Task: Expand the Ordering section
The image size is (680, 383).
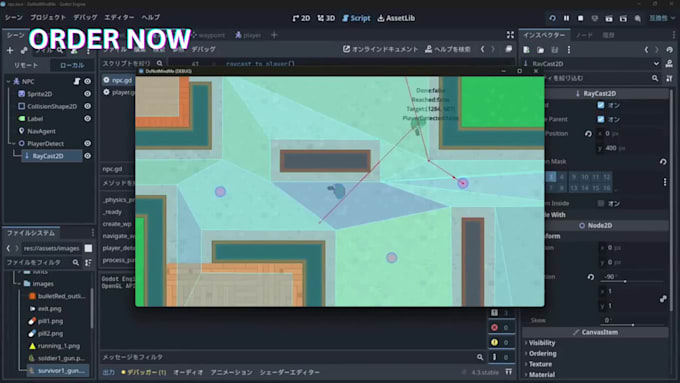Action: point(542,354)
